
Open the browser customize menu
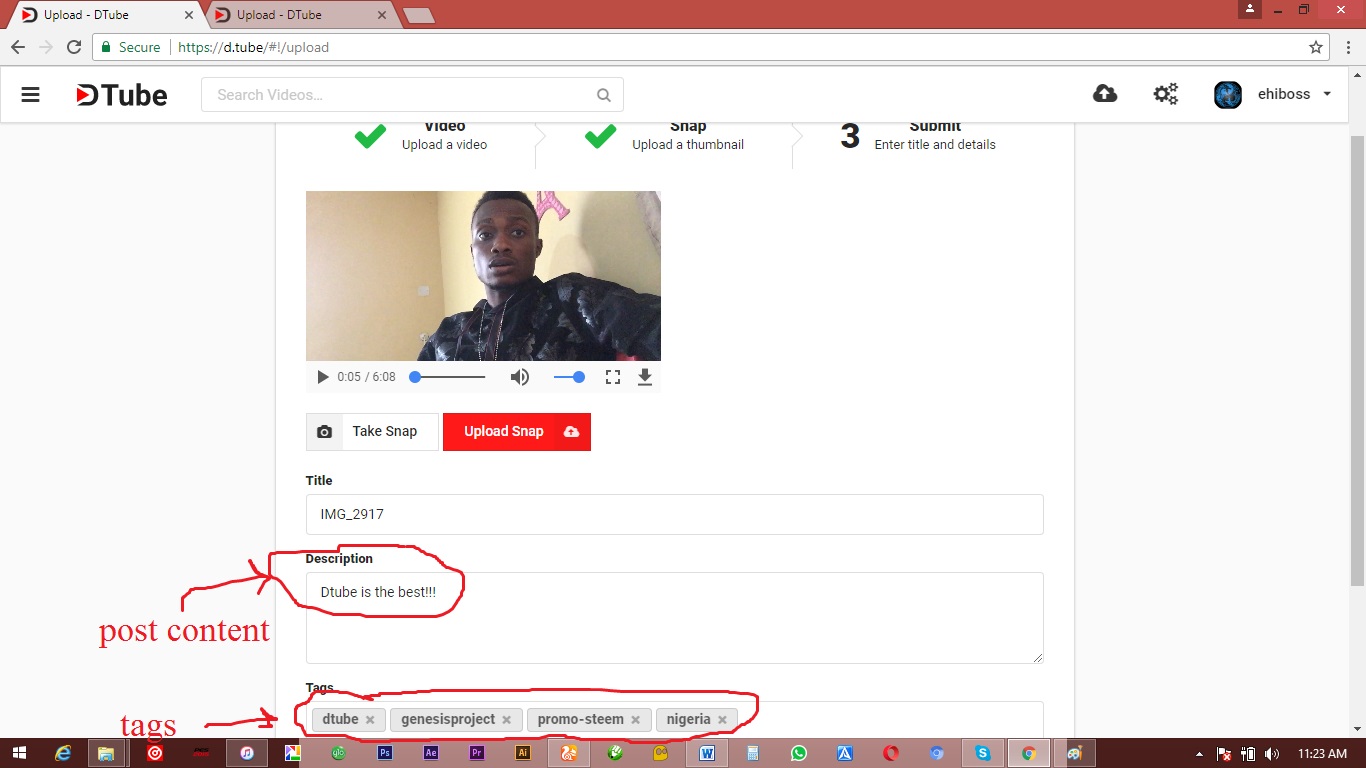[x=1347, y=47]
